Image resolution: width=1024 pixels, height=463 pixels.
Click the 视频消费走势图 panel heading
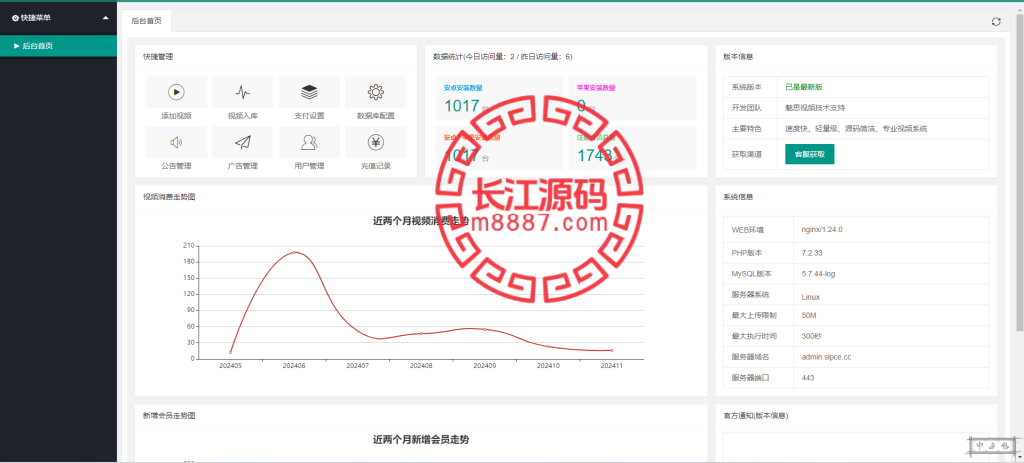[169, 197]
